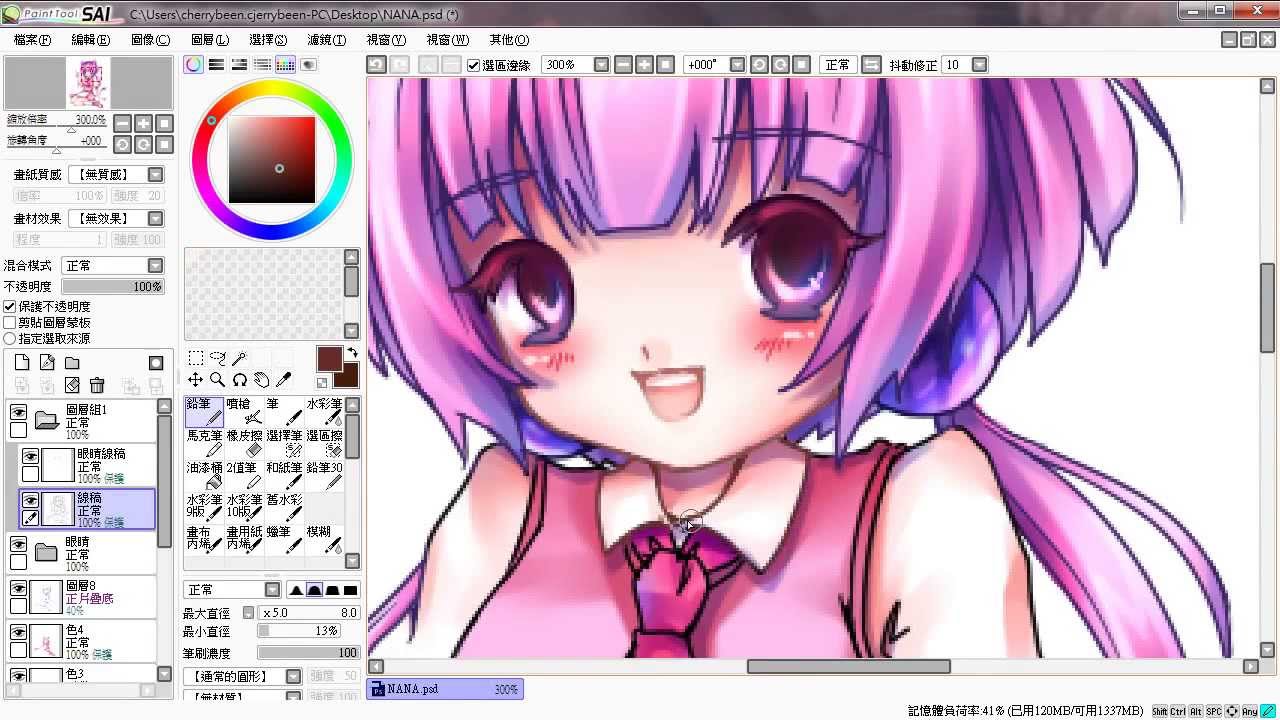1280x720 pixels.
Task: Switch to the NANA.psd document tab
Action: [445, 689]
